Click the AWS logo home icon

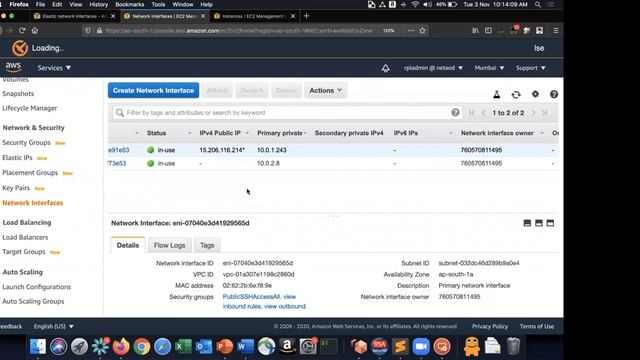click(x=13, y=67)
